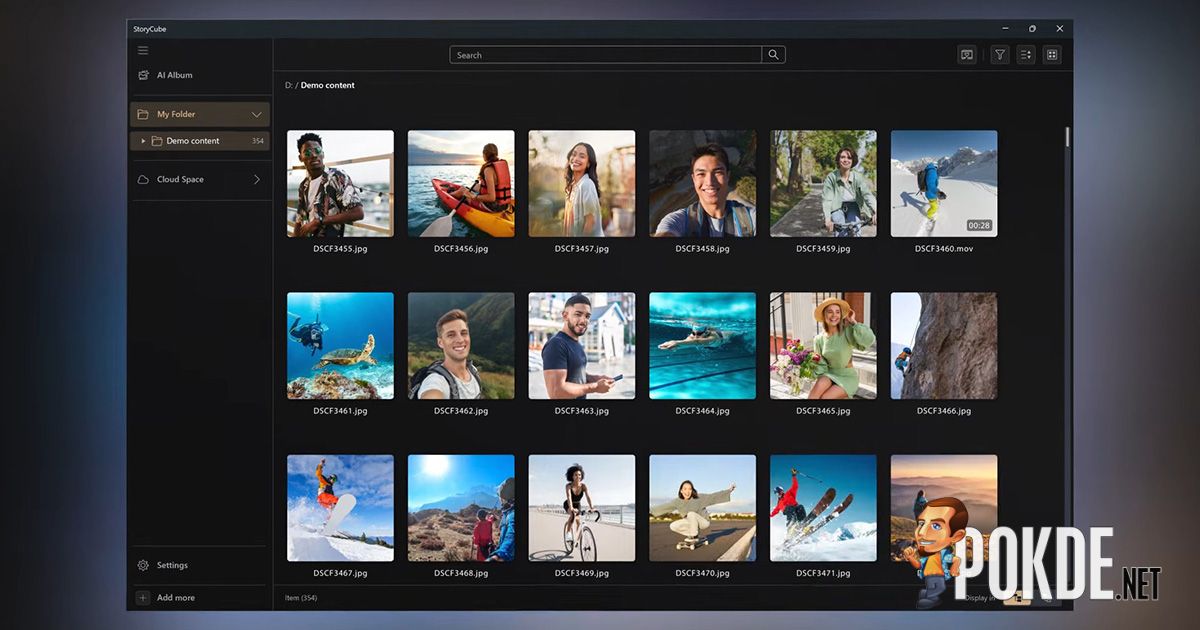Screen dimensions: 1200x630
Task: Open the sort order icon
Action: [x=1026, y=55]
